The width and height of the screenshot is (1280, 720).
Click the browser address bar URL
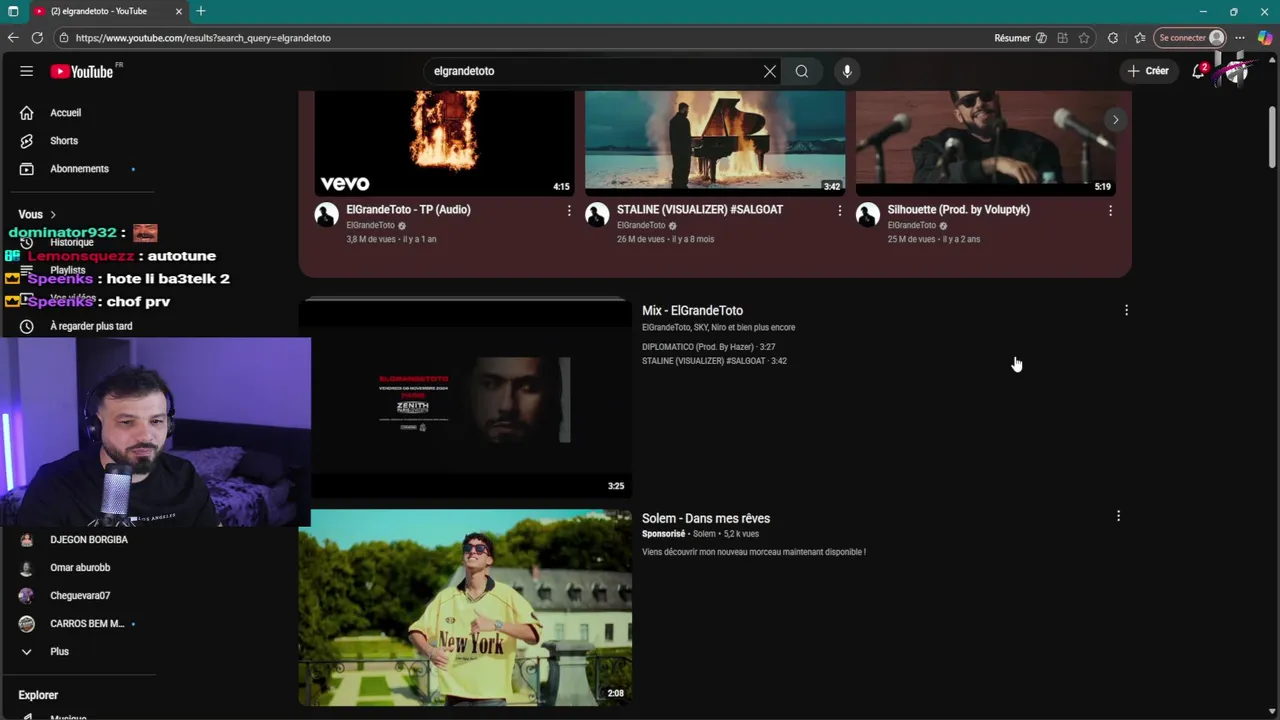[x=203, y=38]
